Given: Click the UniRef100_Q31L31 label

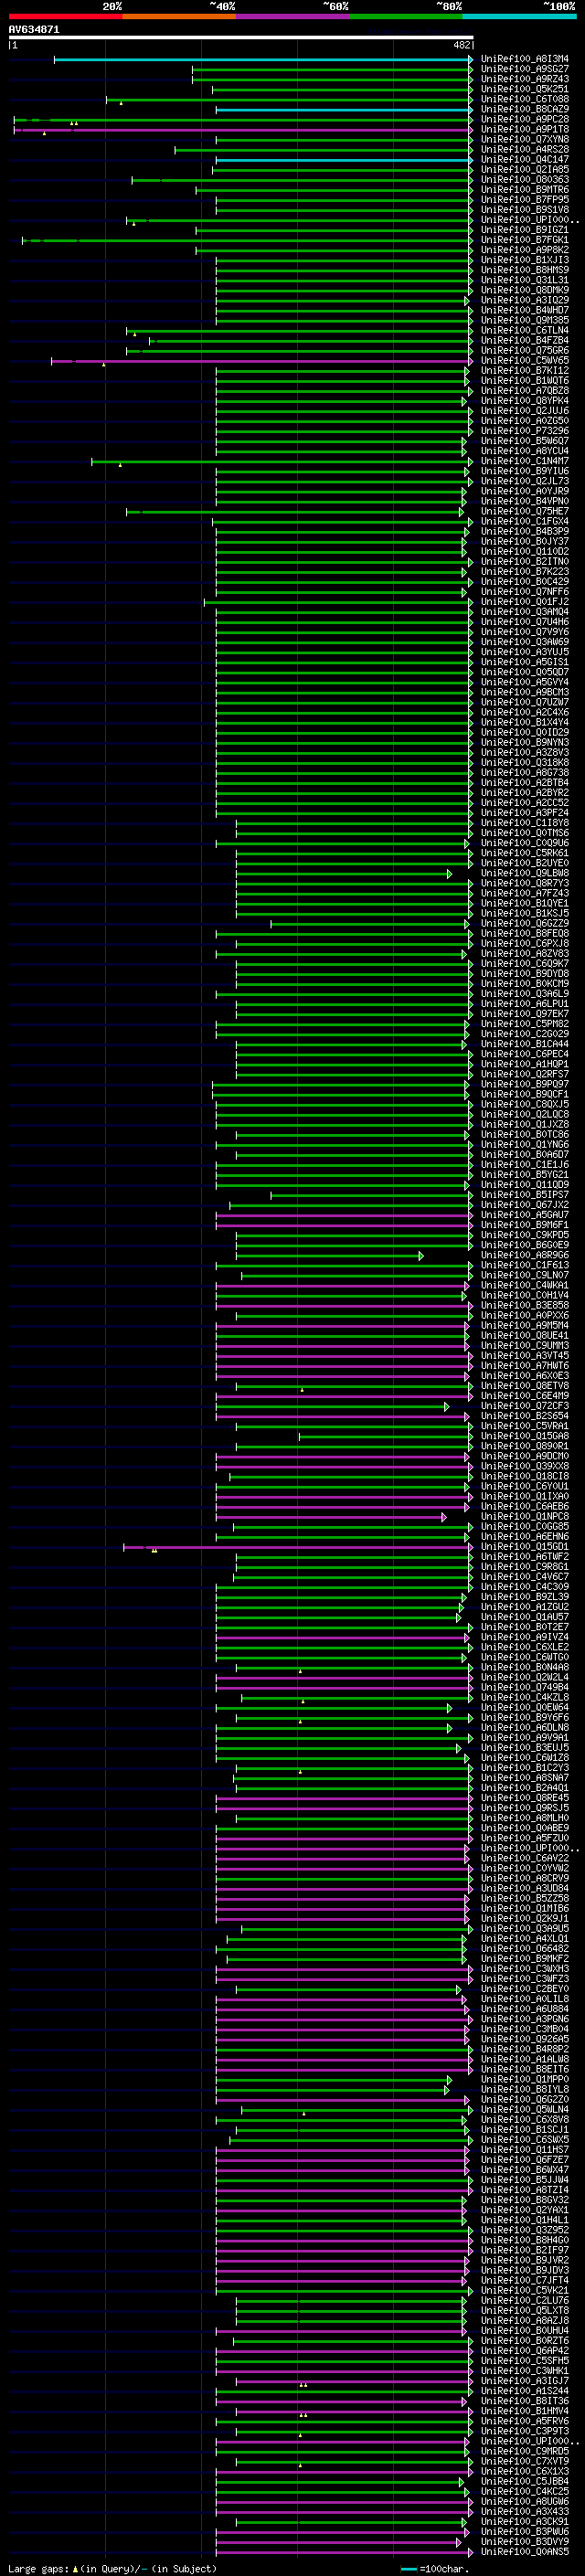Looking at the screenshot, I should pyautogui.click(x=524, y=281).
